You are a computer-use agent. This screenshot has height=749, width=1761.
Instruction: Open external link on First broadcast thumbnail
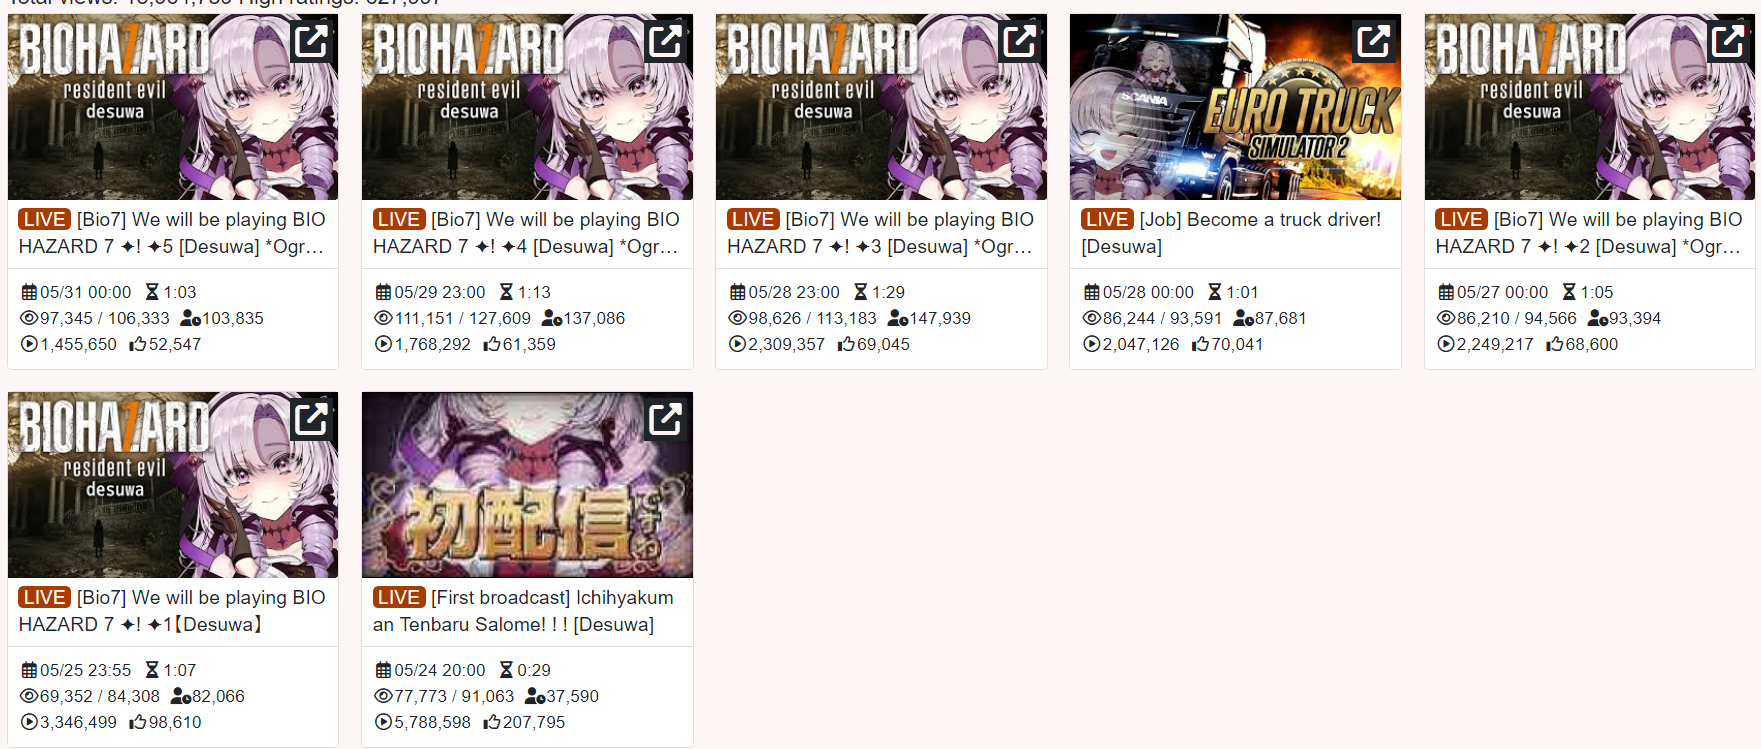(665, 419)
